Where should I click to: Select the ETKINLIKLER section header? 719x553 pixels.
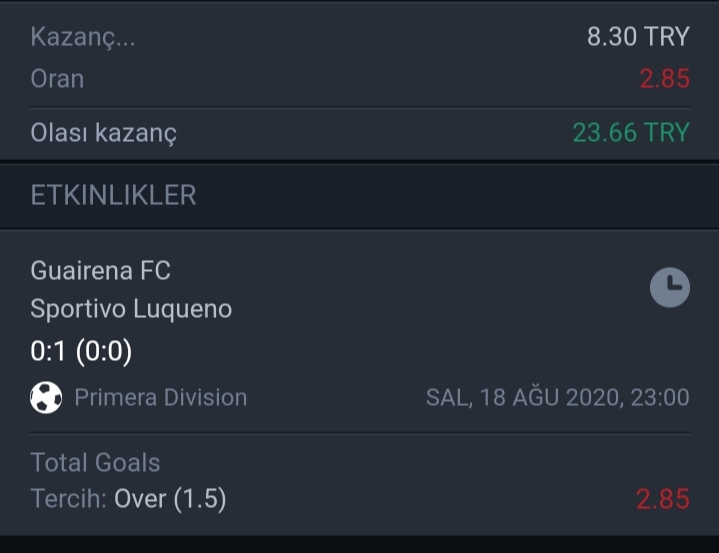pyautogui.click(x=113, y=195)
